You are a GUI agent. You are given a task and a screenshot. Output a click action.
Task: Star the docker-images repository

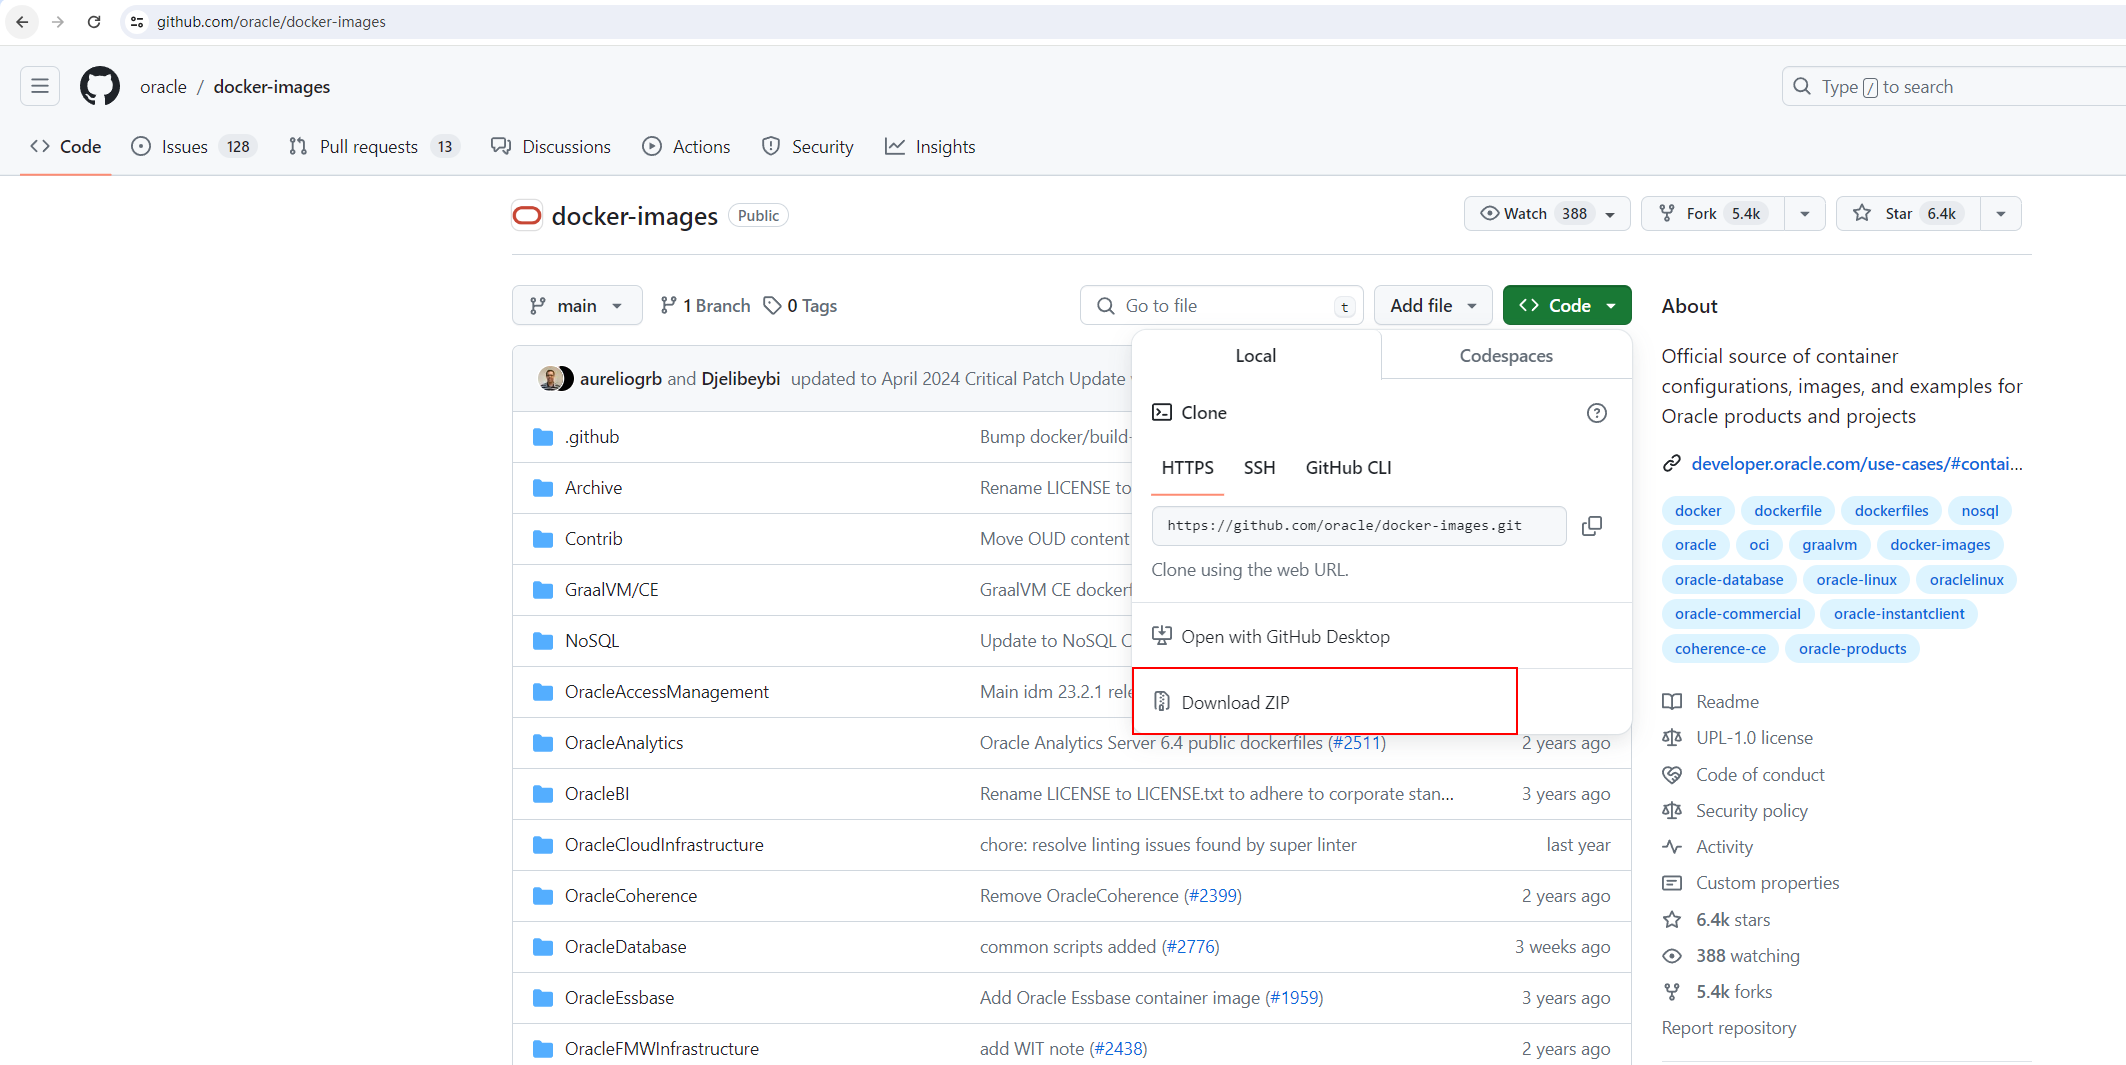(x=1908, y=214)
